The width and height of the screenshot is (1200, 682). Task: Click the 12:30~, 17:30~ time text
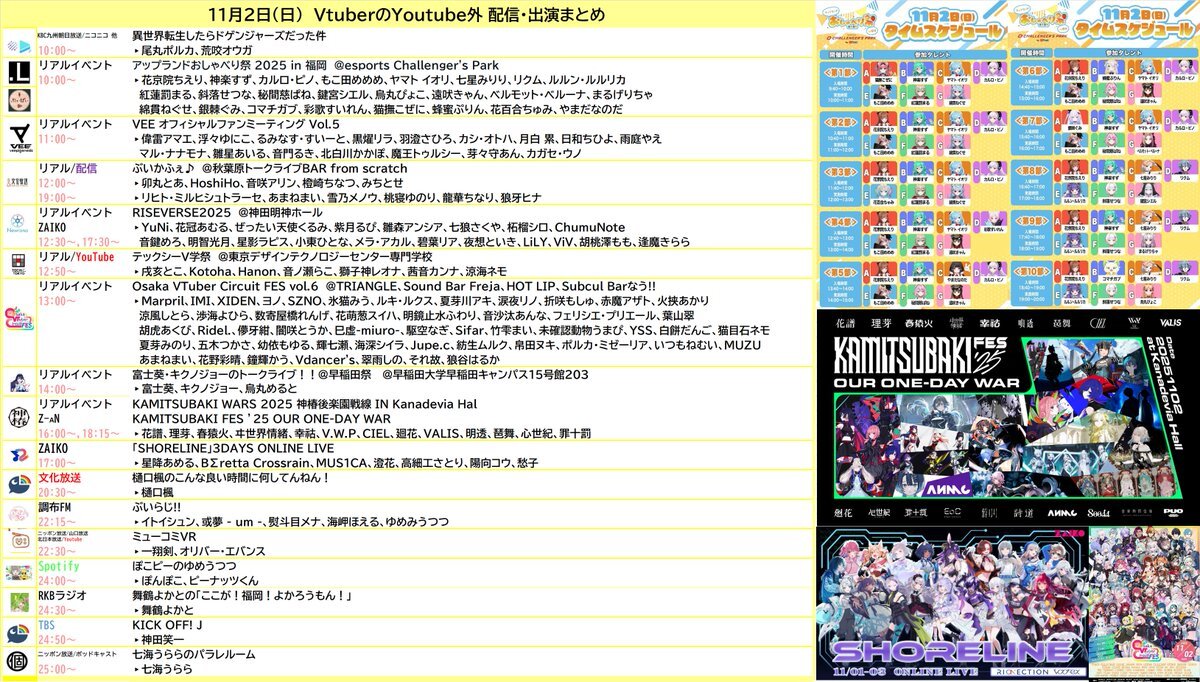click(x=79, y=242)
